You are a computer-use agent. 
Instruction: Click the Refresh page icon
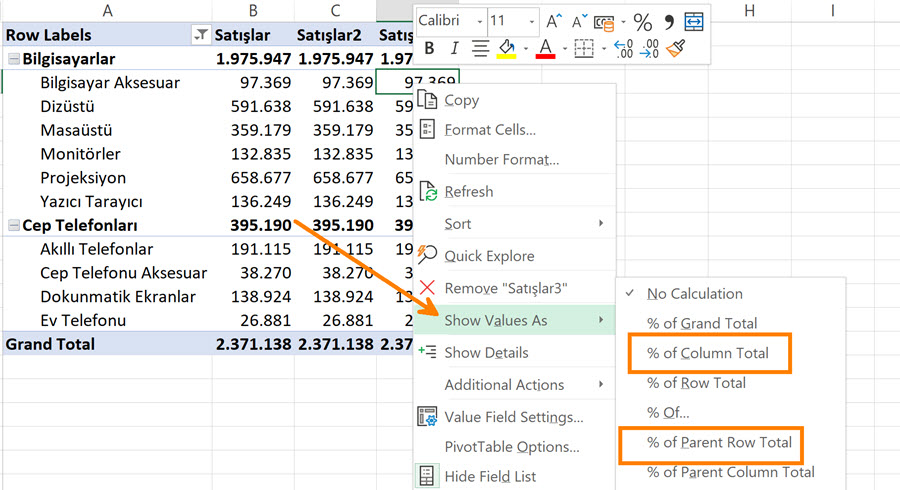428,191
